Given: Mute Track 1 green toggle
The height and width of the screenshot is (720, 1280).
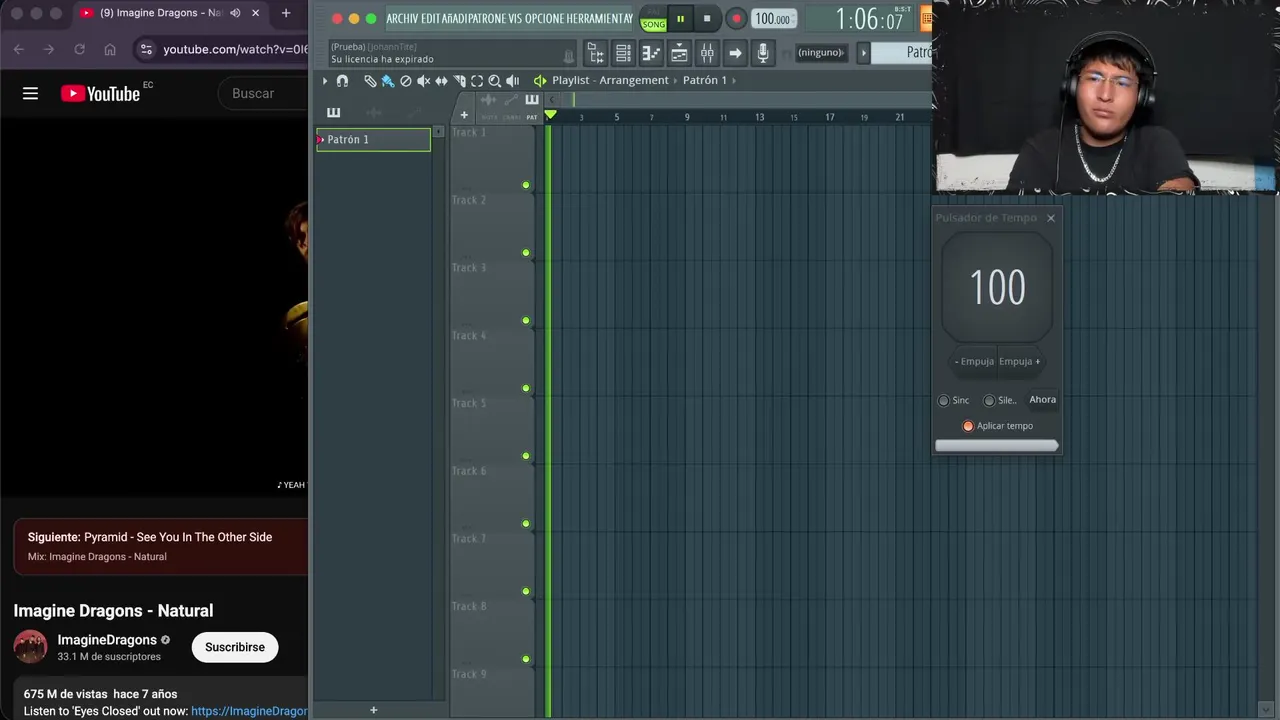Looking at the screenshot, I should [x=526, y=185].
